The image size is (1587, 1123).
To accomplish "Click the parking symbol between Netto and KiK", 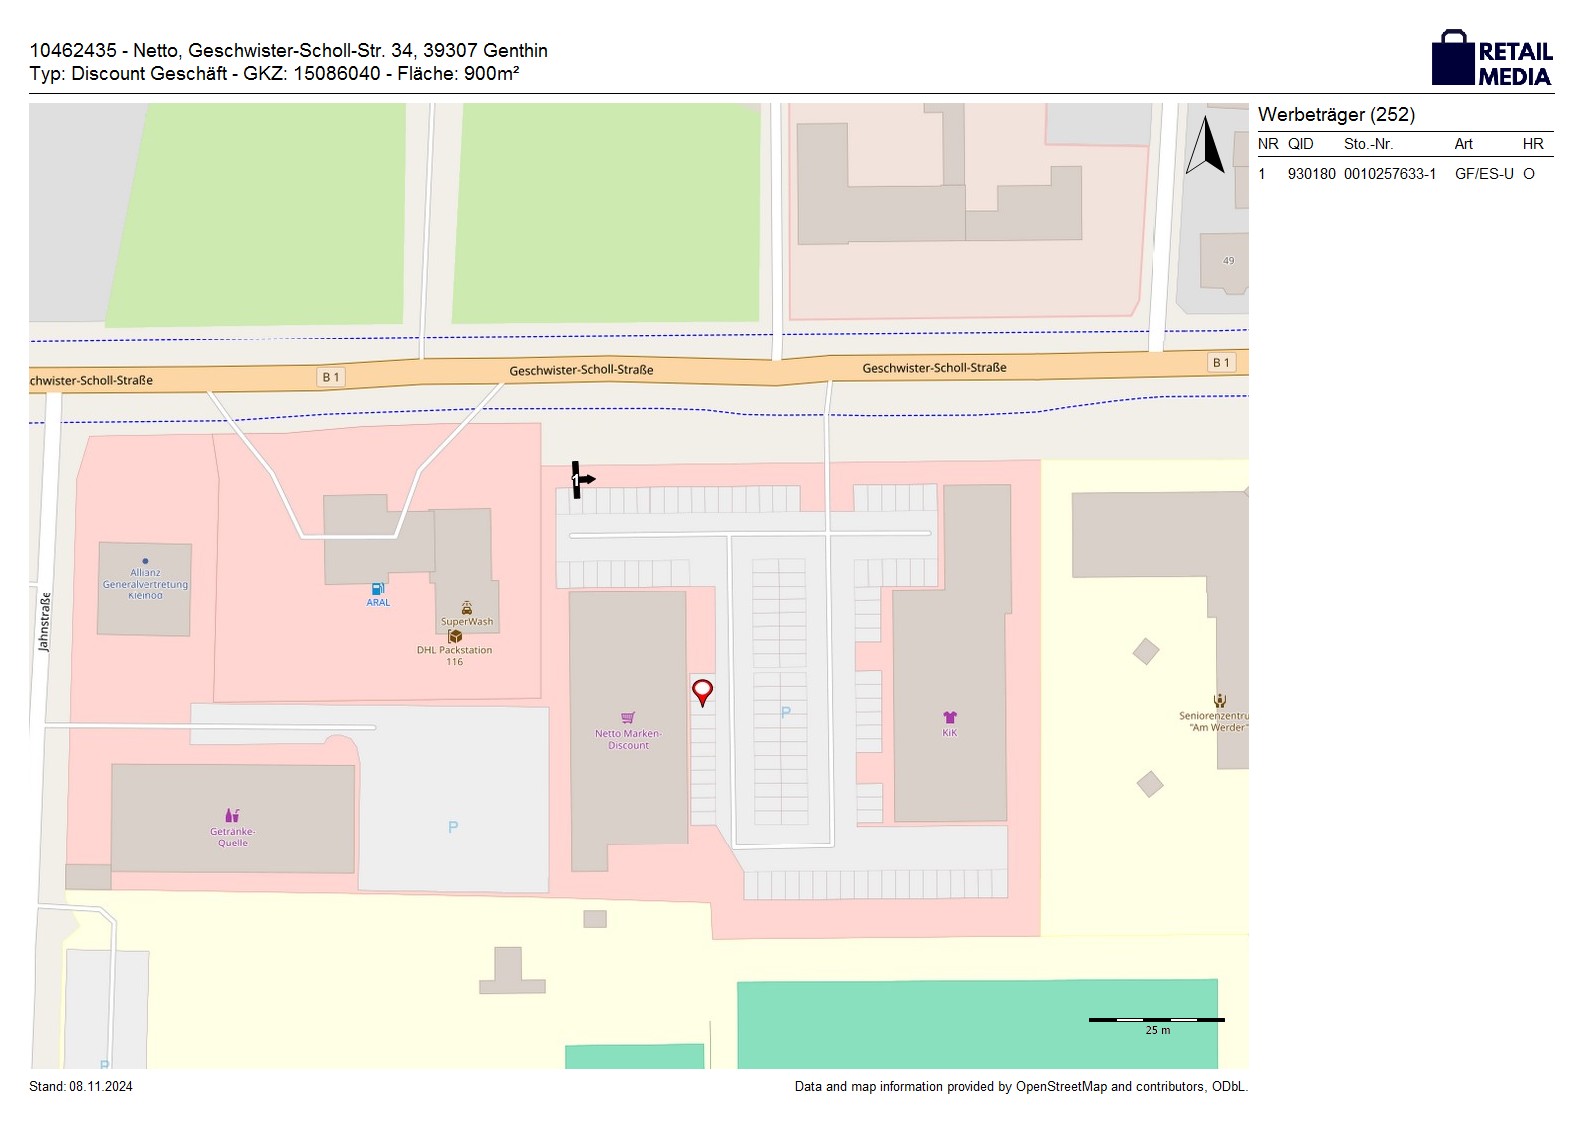I will pos(785,712).
